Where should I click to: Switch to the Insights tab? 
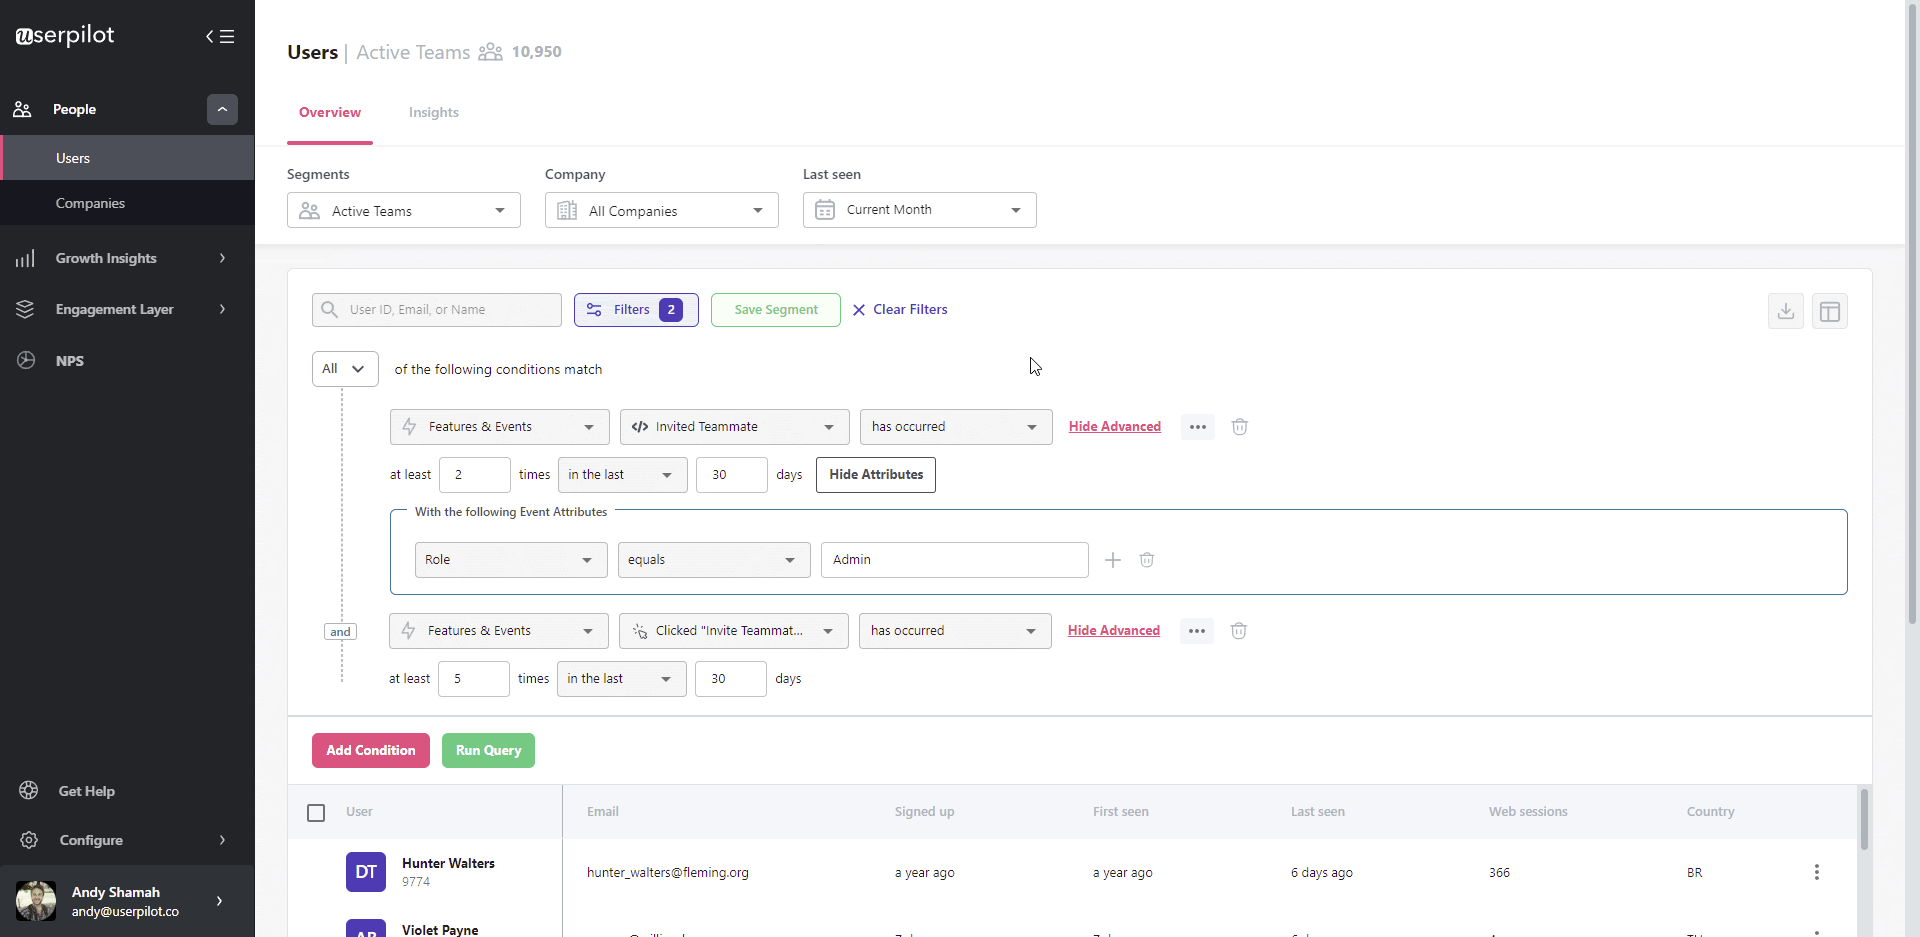click(433, 112)
